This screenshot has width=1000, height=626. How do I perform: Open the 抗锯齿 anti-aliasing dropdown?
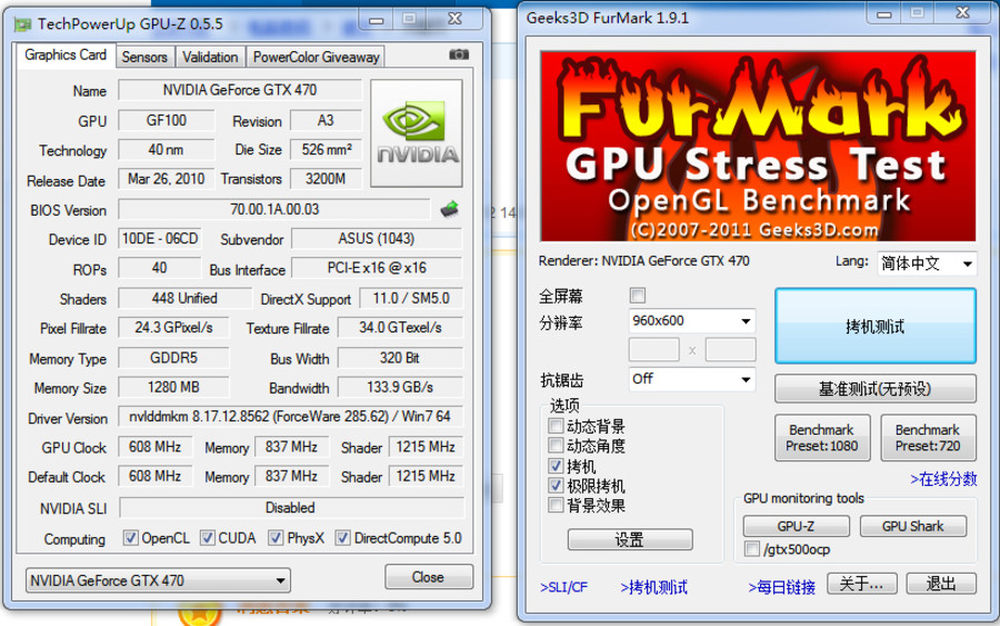(692, 379)
